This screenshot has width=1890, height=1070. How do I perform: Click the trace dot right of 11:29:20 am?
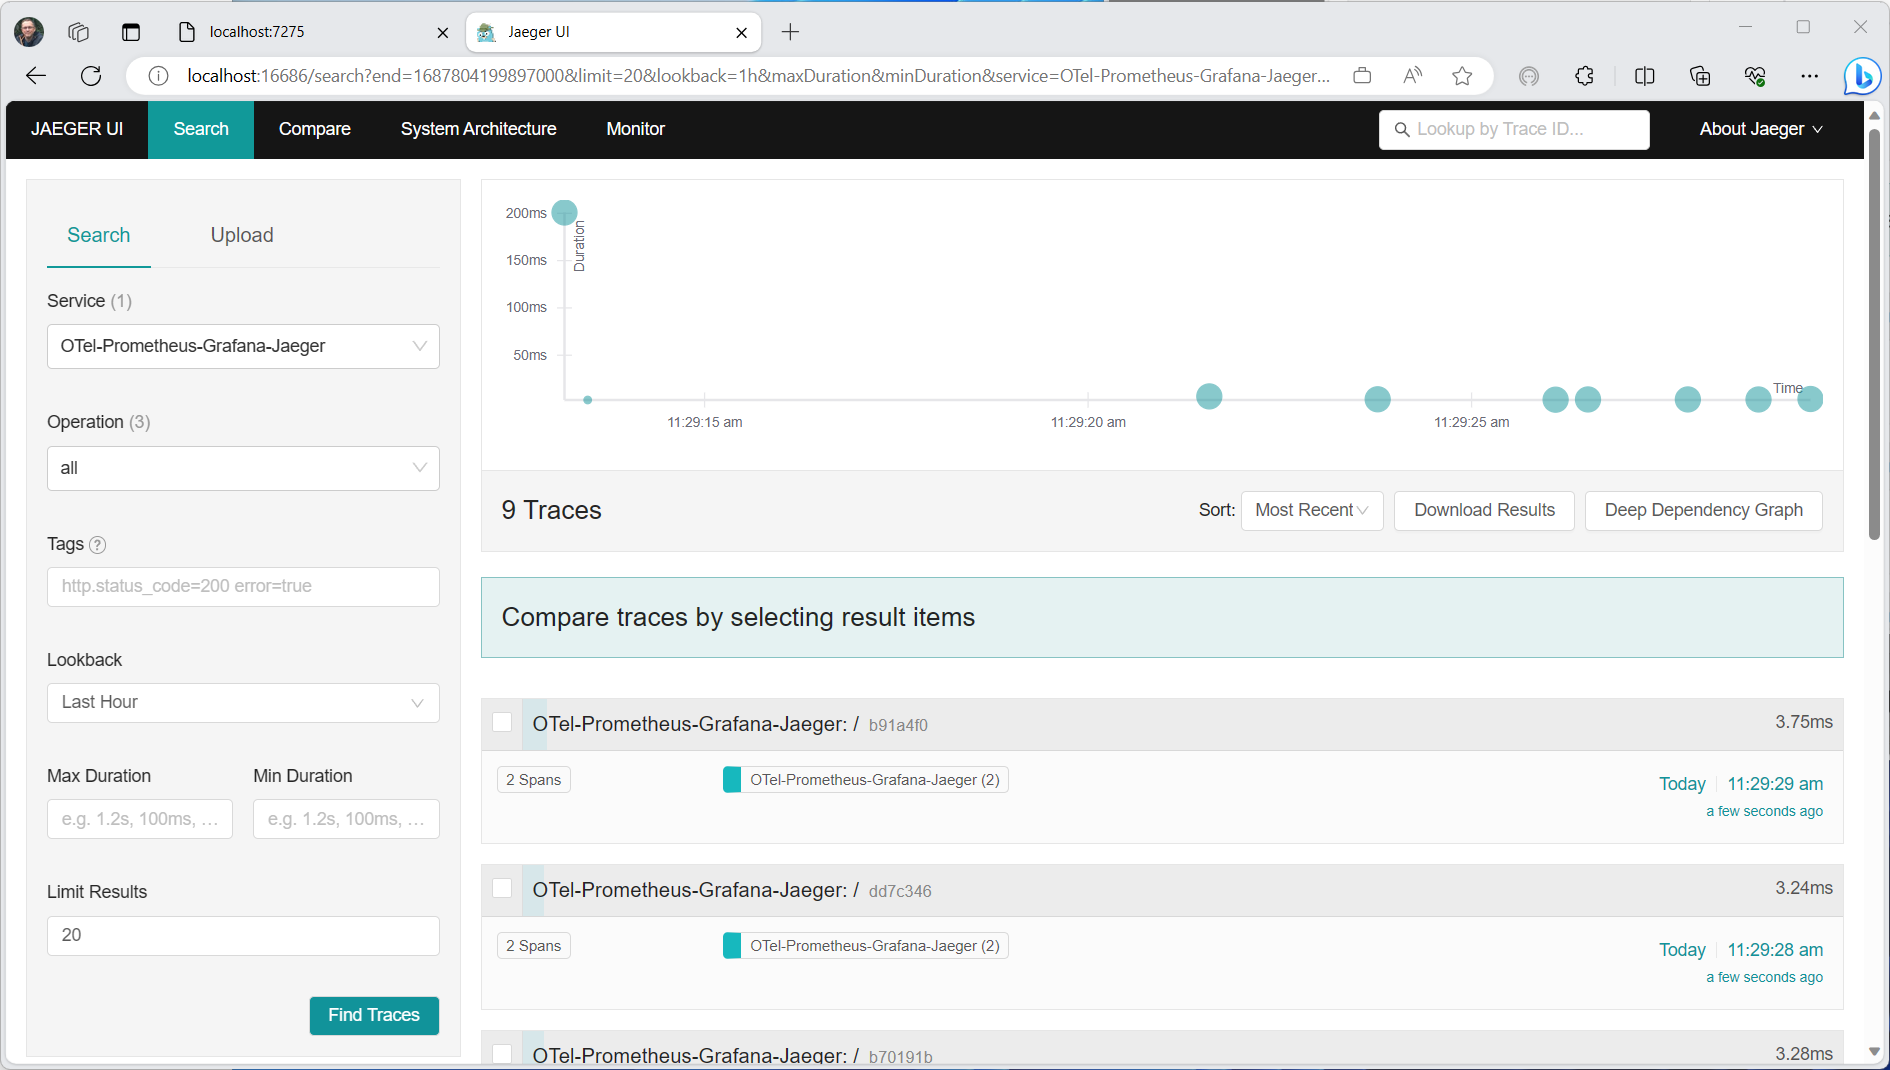[x=1209, y=396]
